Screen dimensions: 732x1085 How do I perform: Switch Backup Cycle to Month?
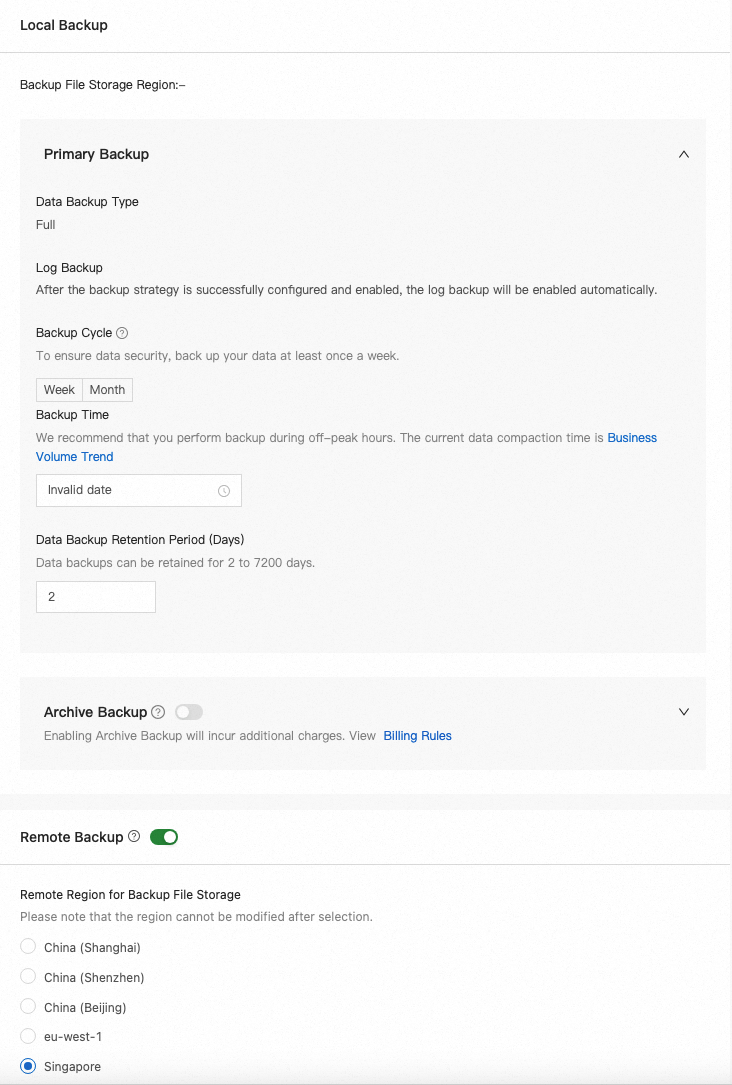click(x=107, y=390)
